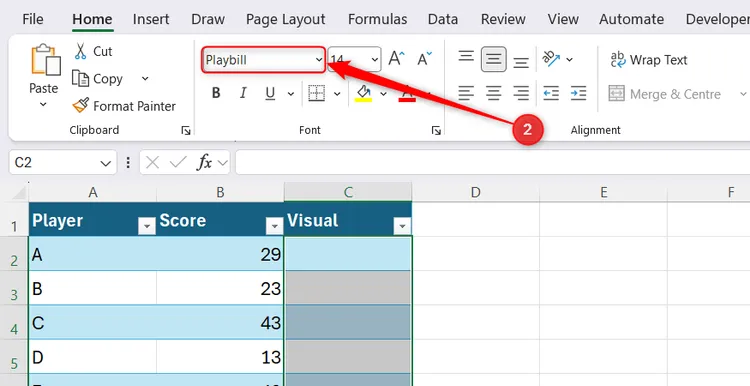Switch to the Insert tab
The image size is (750, 386).
coord(151,19)
